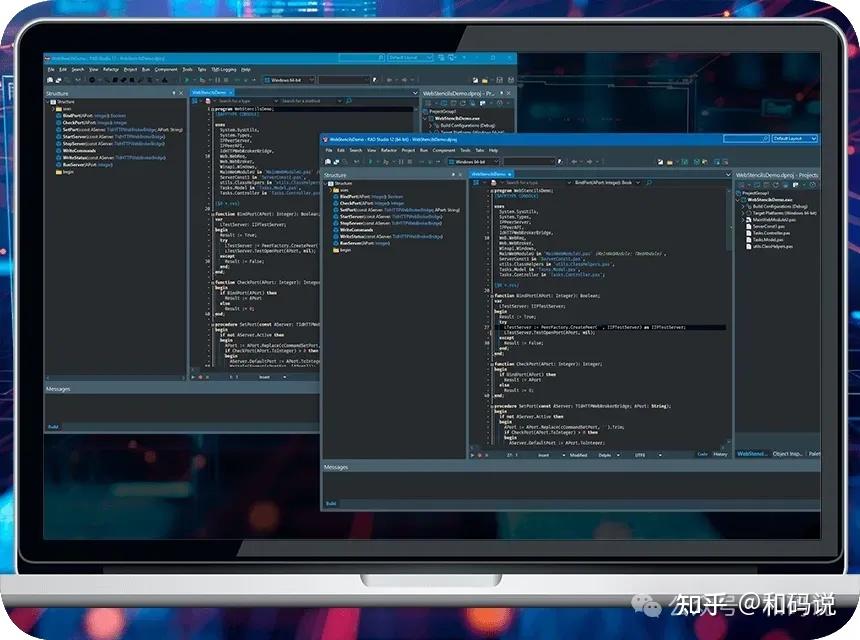
Task: Expand the Build Configurations (Debug) node
Action: pos(743,207)
